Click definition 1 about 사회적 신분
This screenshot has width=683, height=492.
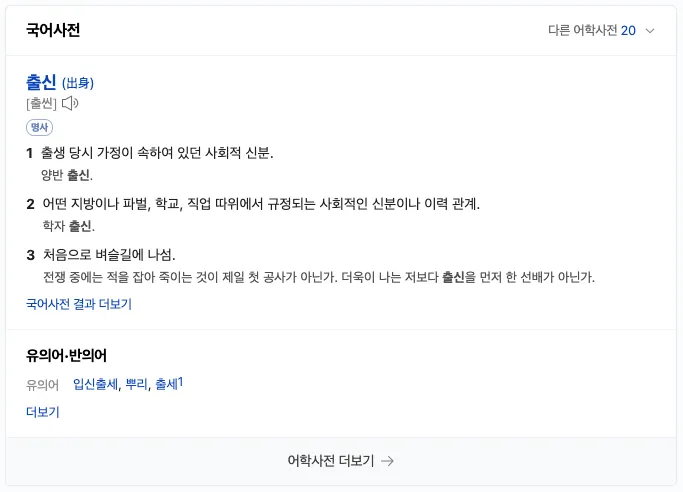157,153
